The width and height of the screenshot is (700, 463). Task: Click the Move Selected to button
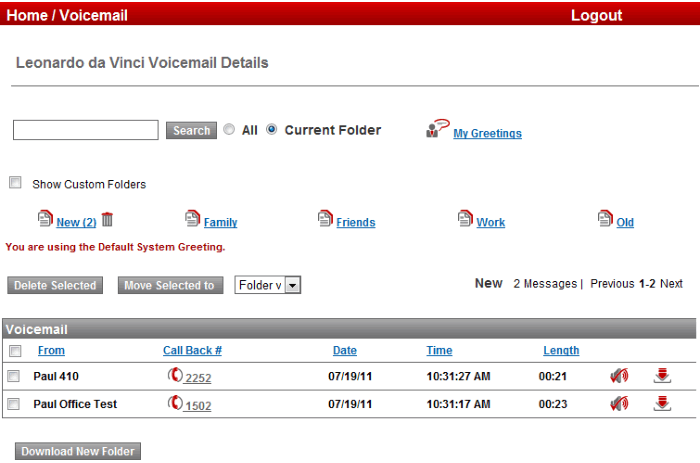[171, 285]
